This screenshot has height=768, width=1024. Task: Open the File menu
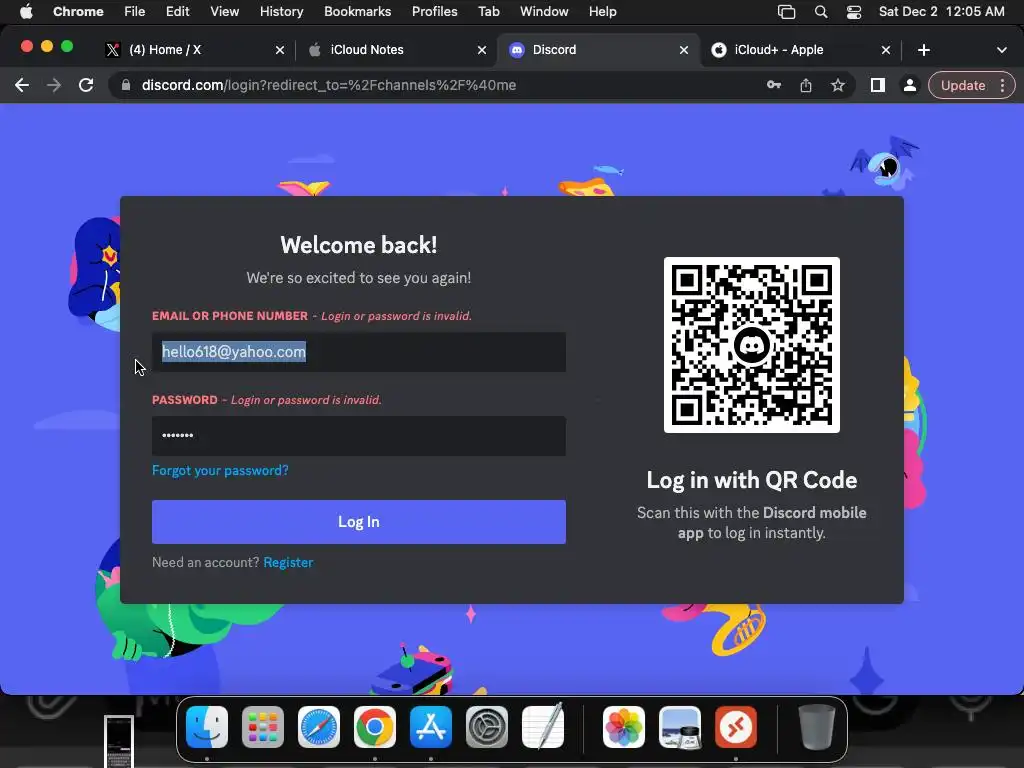click(x=135, y=12)
